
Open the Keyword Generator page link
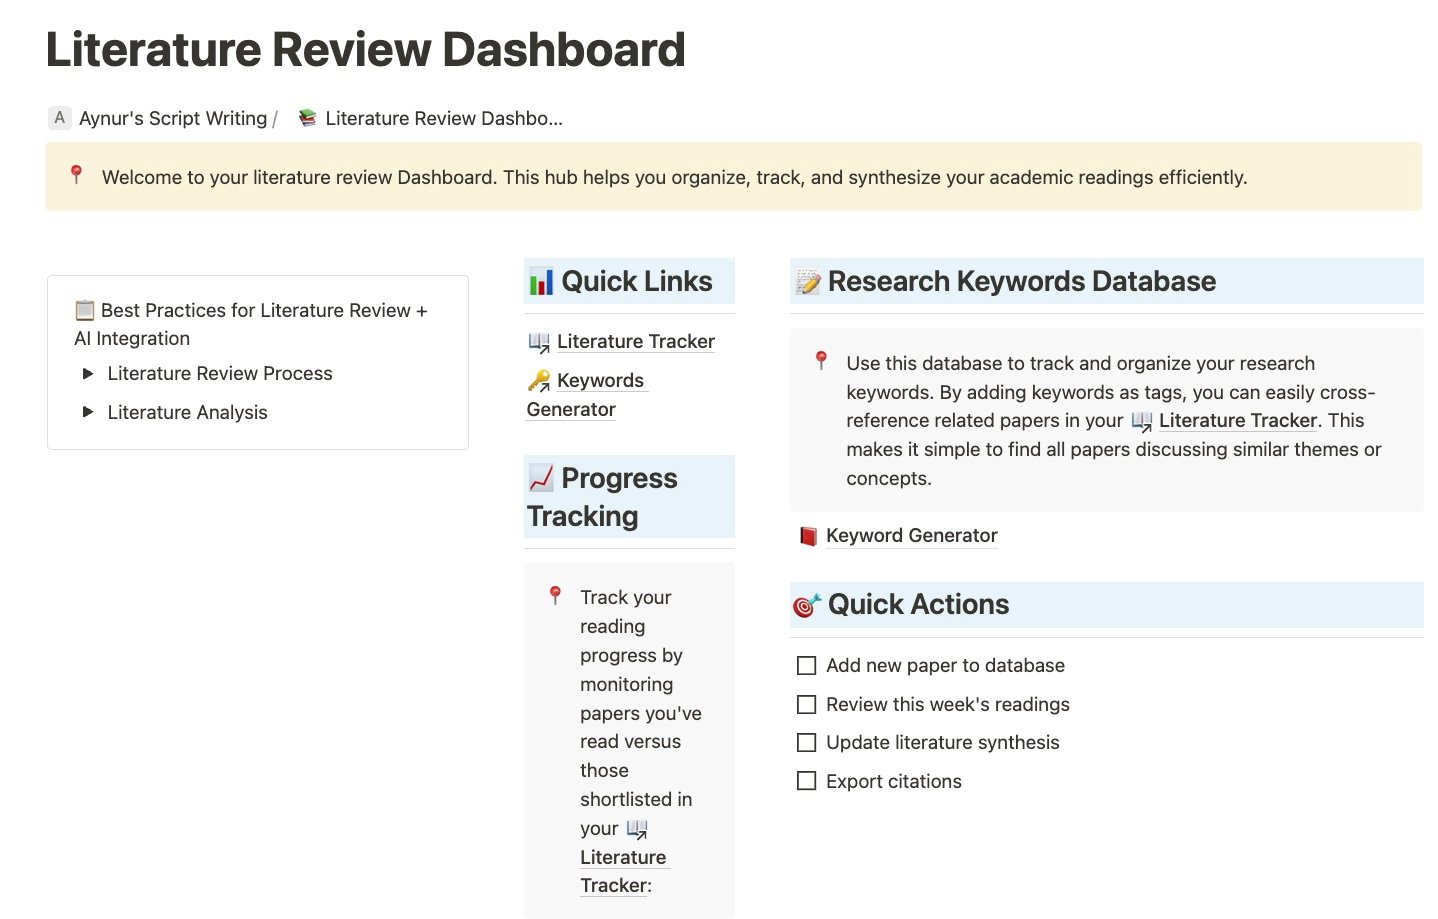(912, 536)
